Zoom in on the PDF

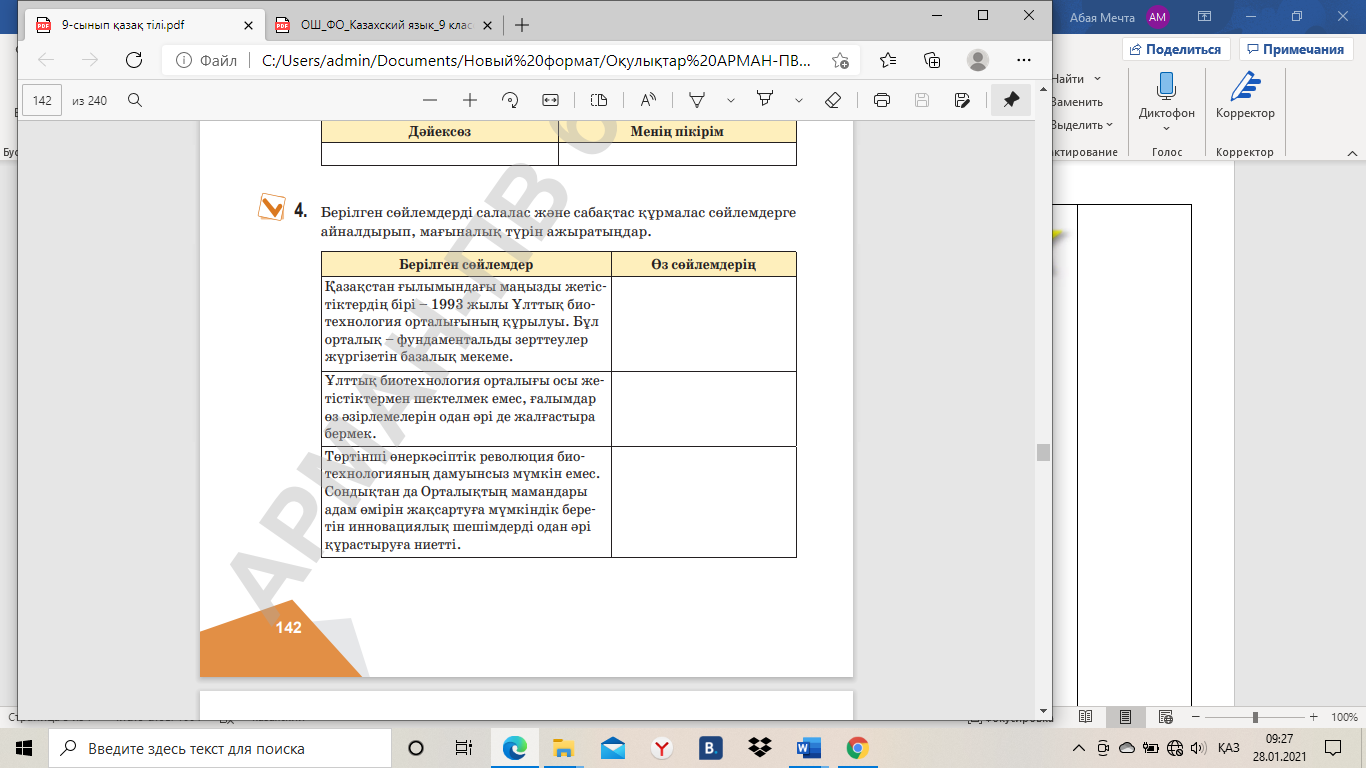470,100
